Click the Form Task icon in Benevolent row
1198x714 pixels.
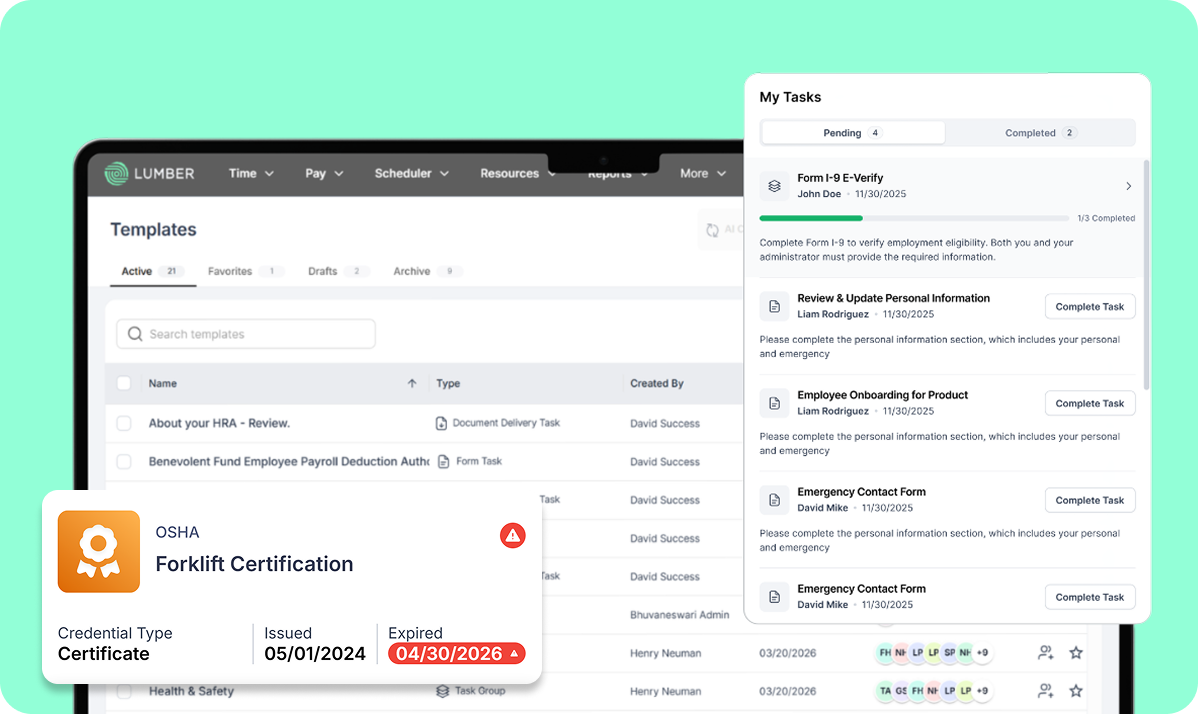(x=443, y=461)
